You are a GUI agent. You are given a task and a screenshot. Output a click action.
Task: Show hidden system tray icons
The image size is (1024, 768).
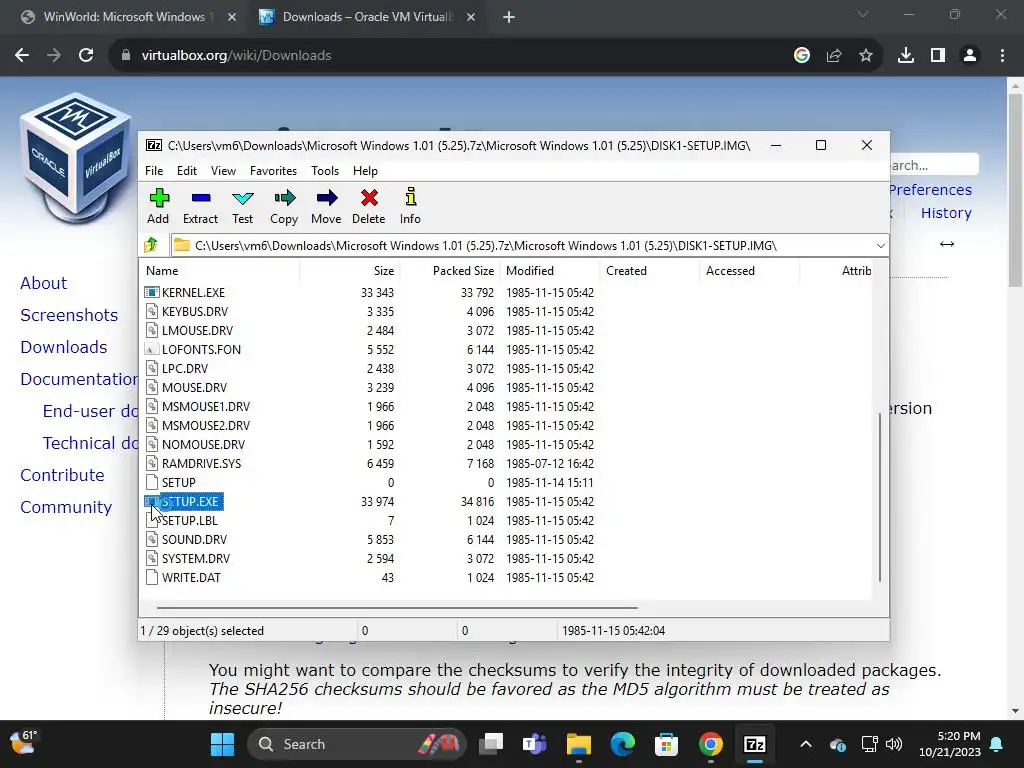pos(806,744)
